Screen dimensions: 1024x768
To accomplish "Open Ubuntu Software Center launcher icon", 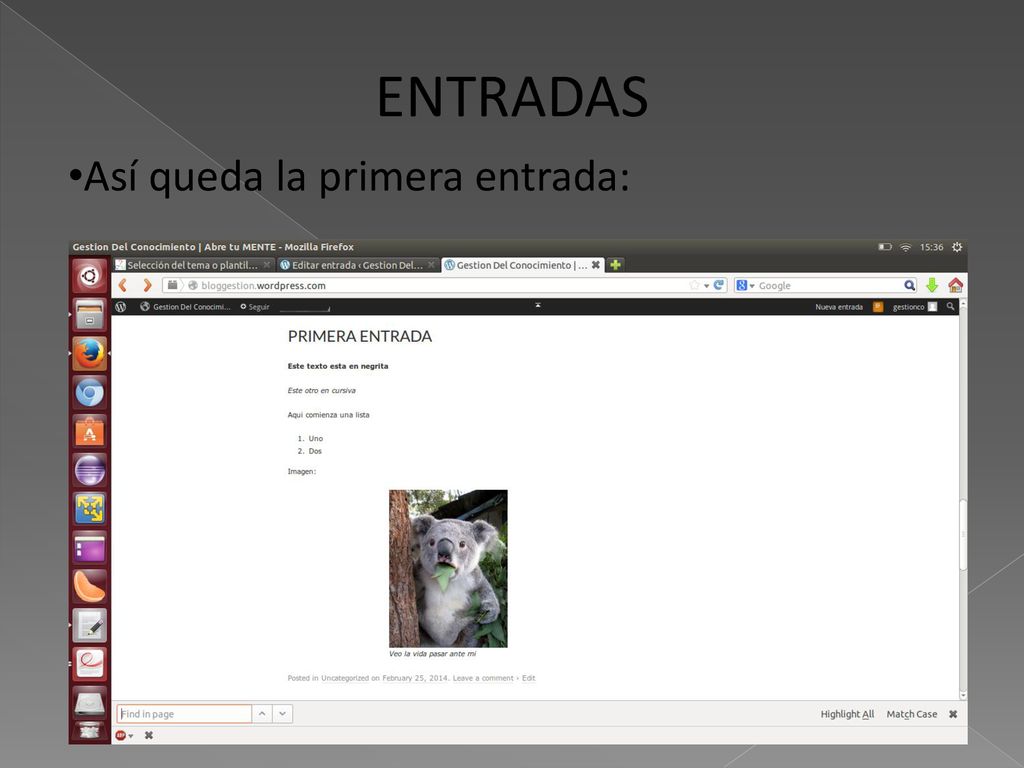I will click(89, 432).
